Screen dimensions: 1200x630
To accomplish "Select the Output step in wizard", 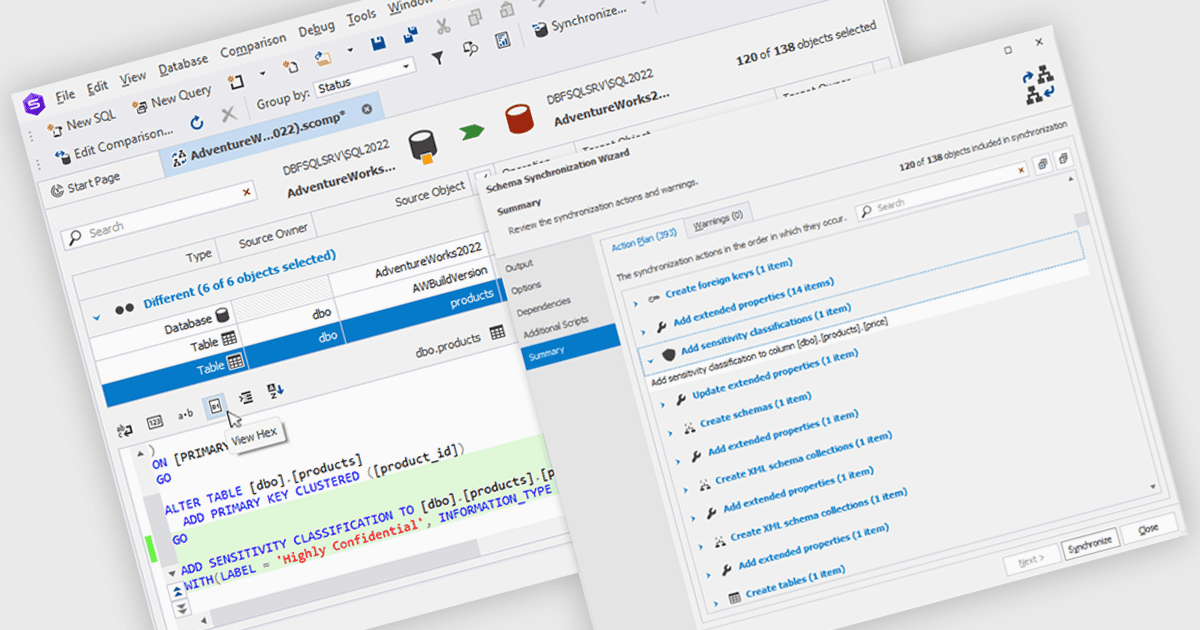I will [x=520, y=265].
